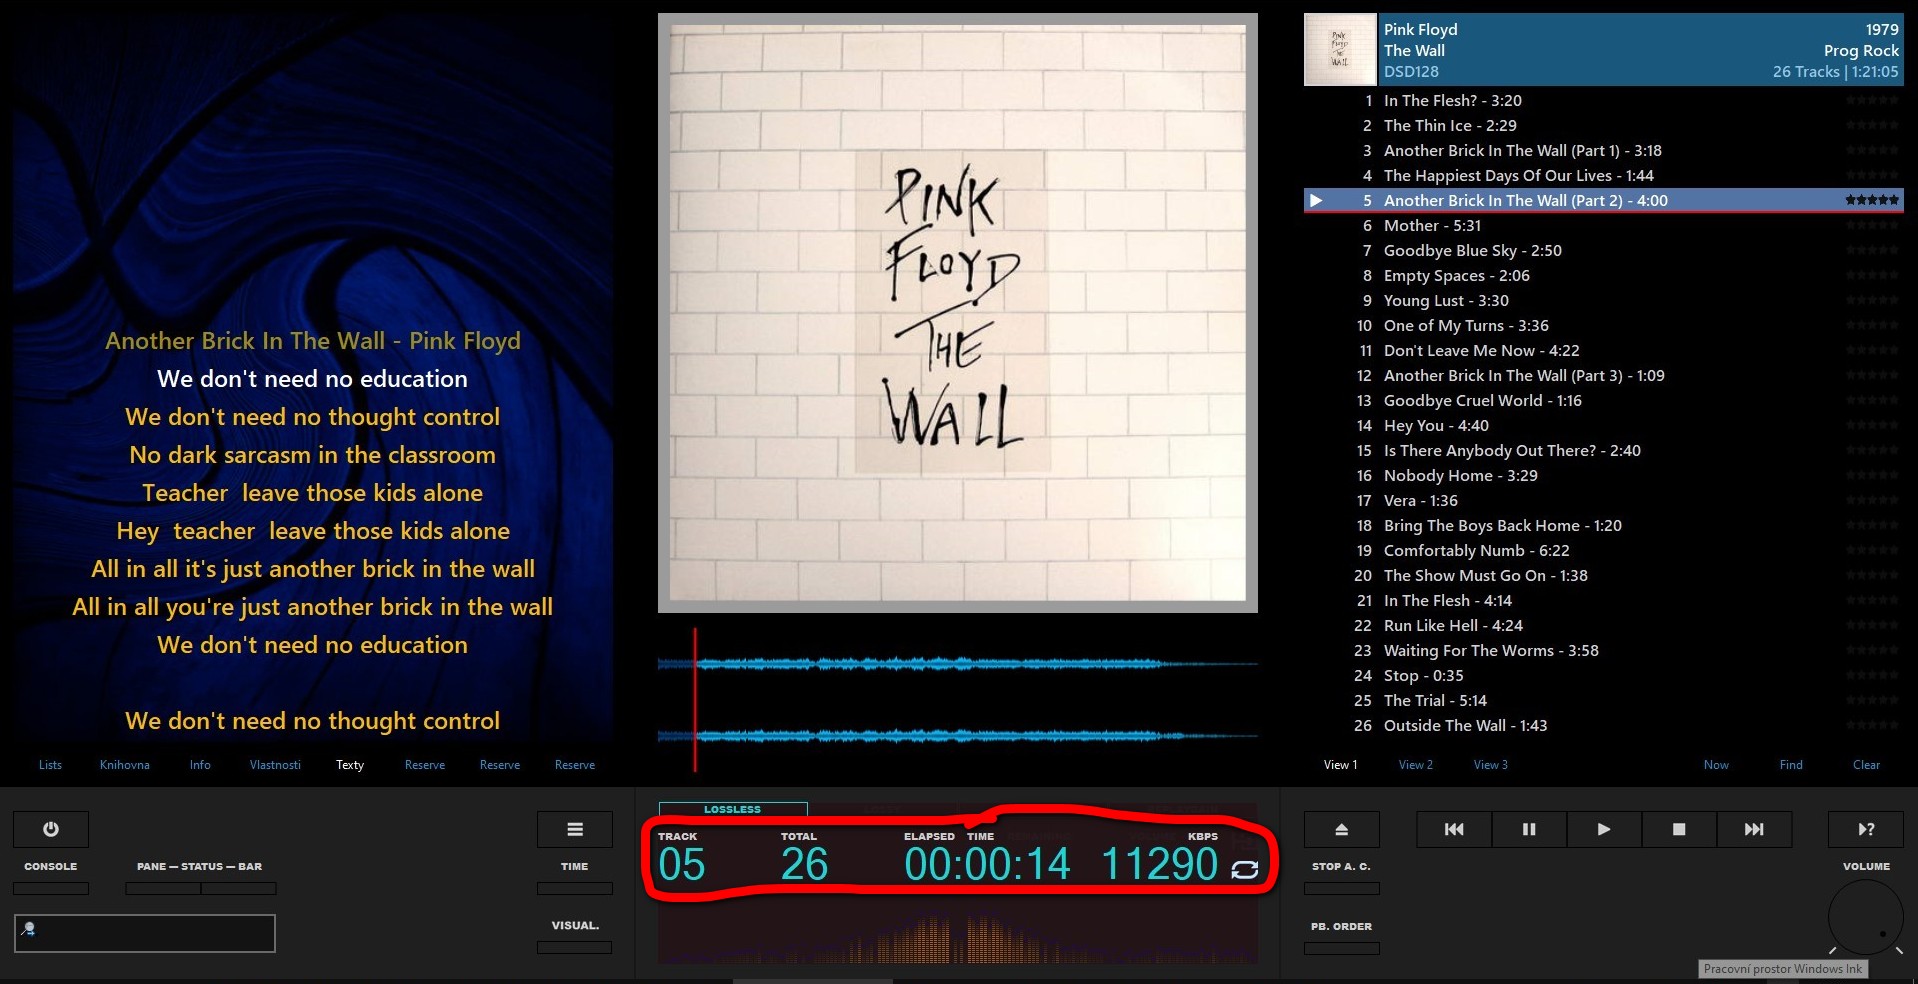Stop playback with the square button
This screenshot has height=984, width=1918.
pos(1679,829)
